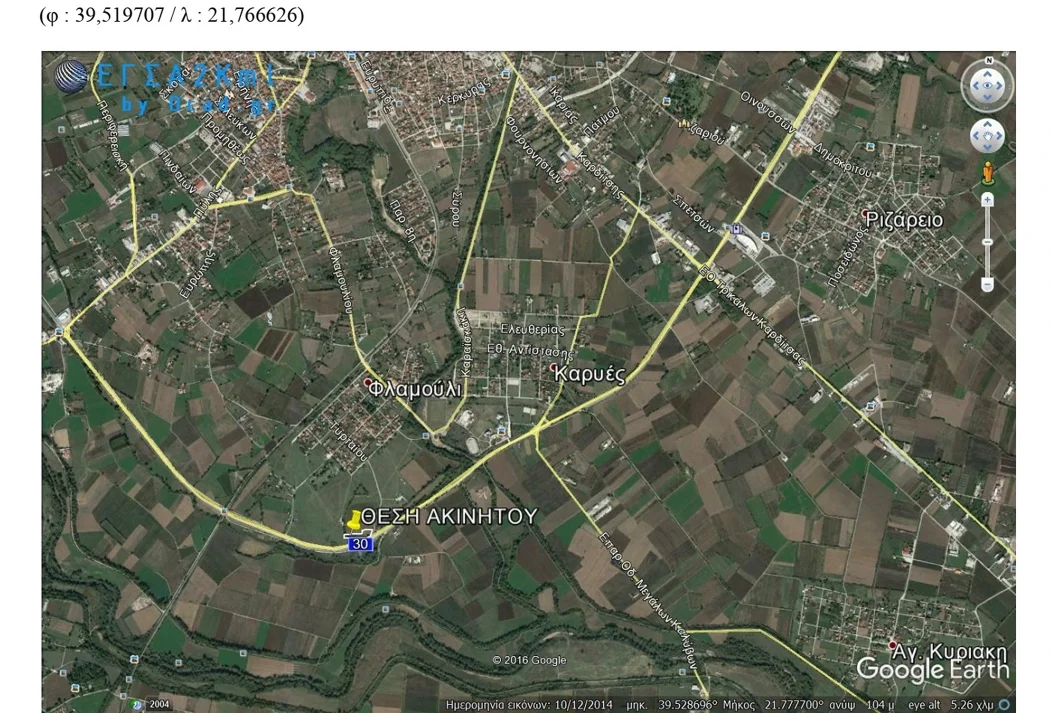Click the Ριζάρειο place label

click(904, 220)
